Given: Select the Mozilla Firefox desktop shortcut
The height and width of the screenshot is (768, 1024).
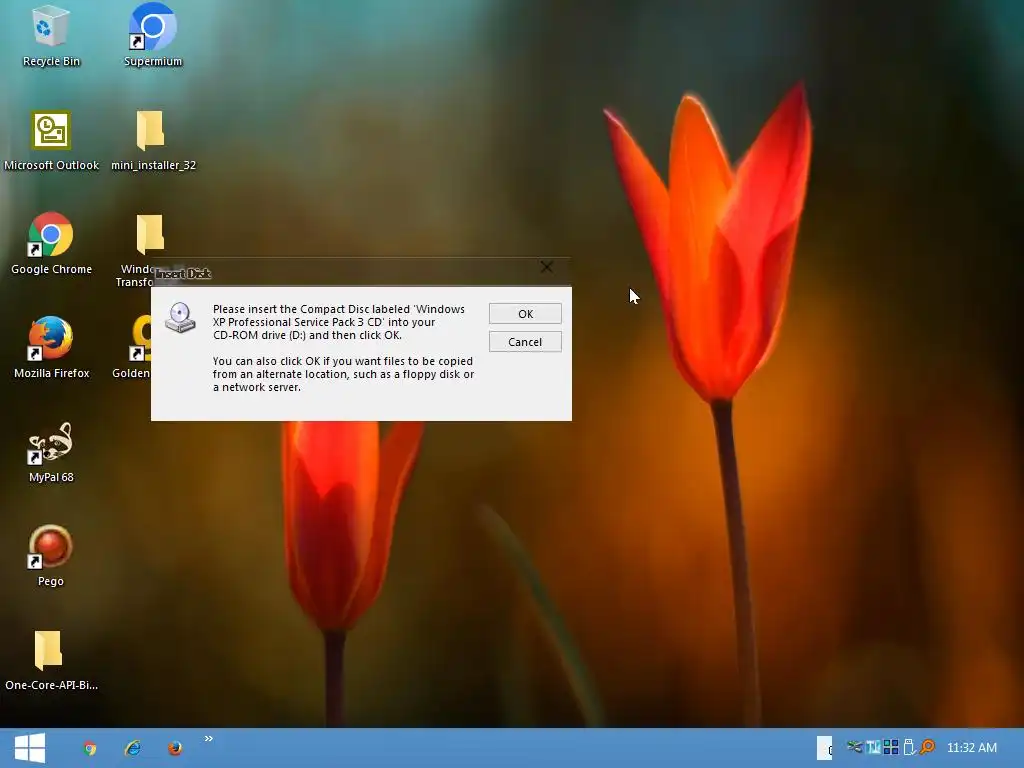Looking at the screenshot, I should tap(51, 348).
